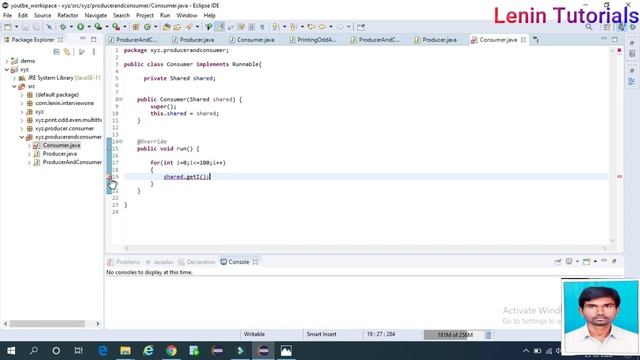Open the Quick Access search magnifier
This screenshot has height=360, width=640.
point(589,27)
